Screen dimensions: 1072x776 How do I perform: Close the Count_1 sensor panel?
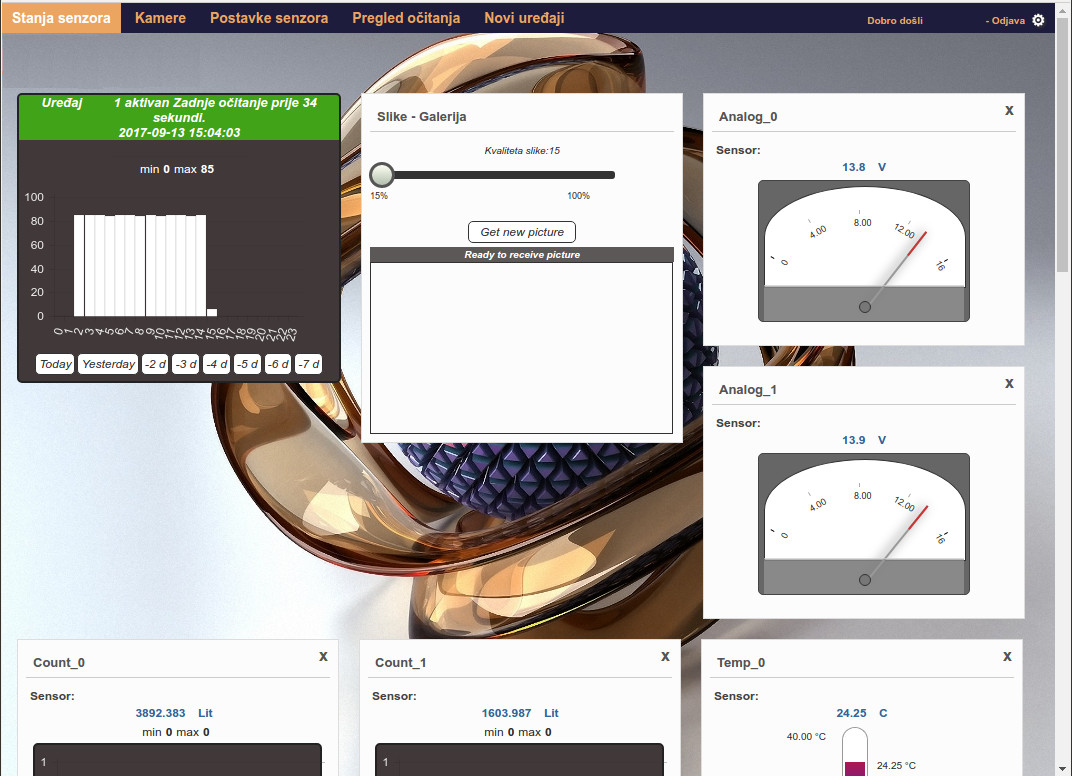click(665, 656)
